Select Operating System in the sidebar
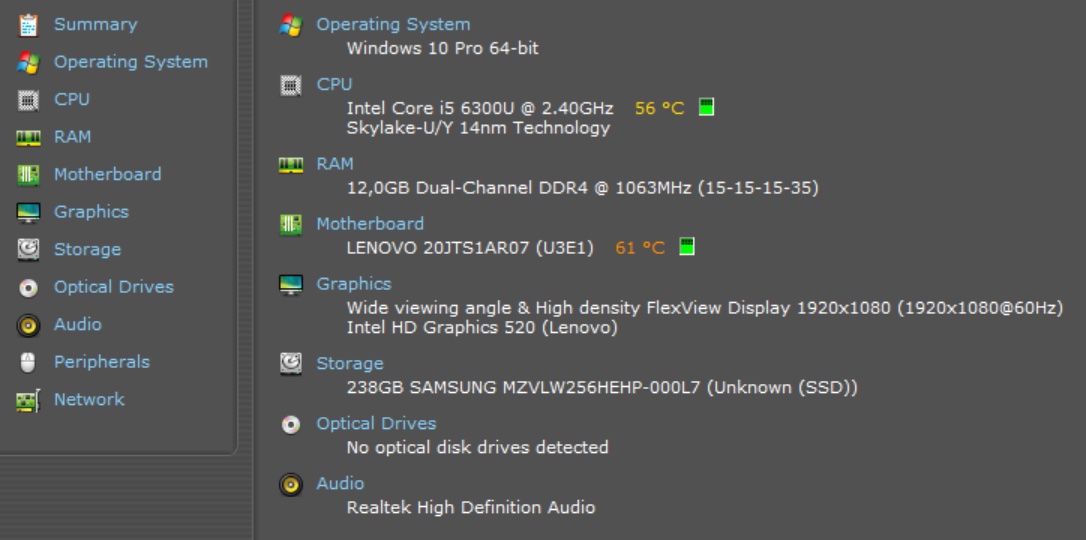 pyautogui.click(x=130, y=62)
